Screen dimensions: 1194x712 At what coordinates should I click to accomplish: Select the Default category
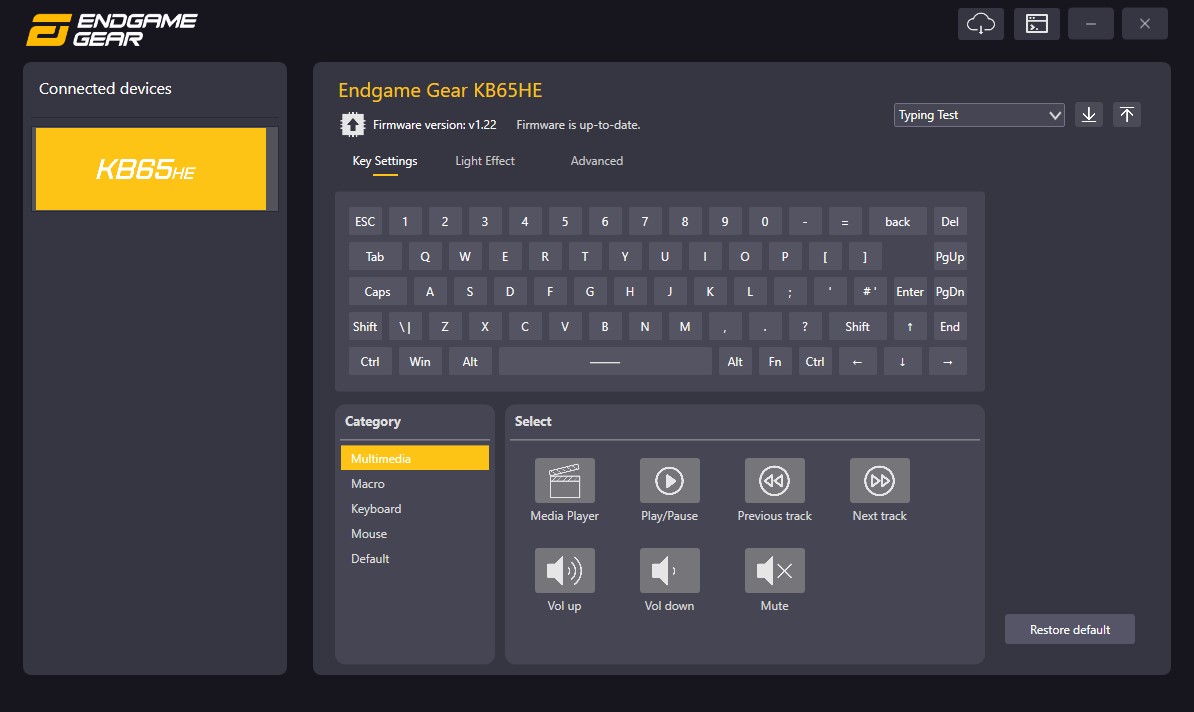tap(415, 558)
